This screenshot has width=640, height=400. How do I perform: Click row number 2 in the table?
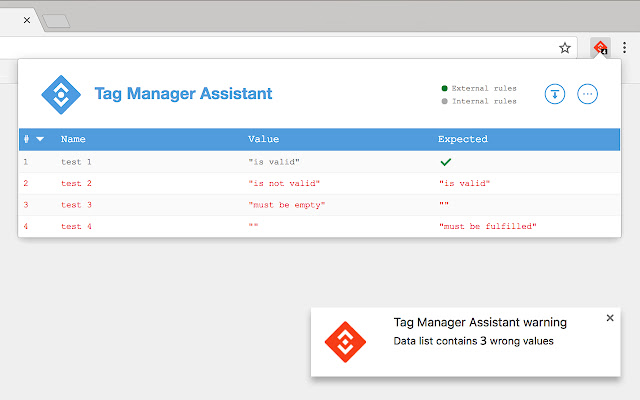[26, 183]
